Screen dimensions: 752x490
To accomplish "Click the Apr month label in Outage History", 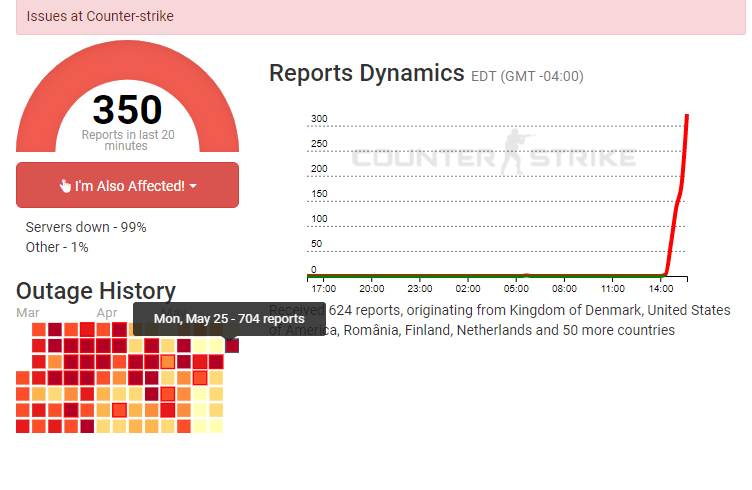I will pyautogui.click(x=107, y=313).
